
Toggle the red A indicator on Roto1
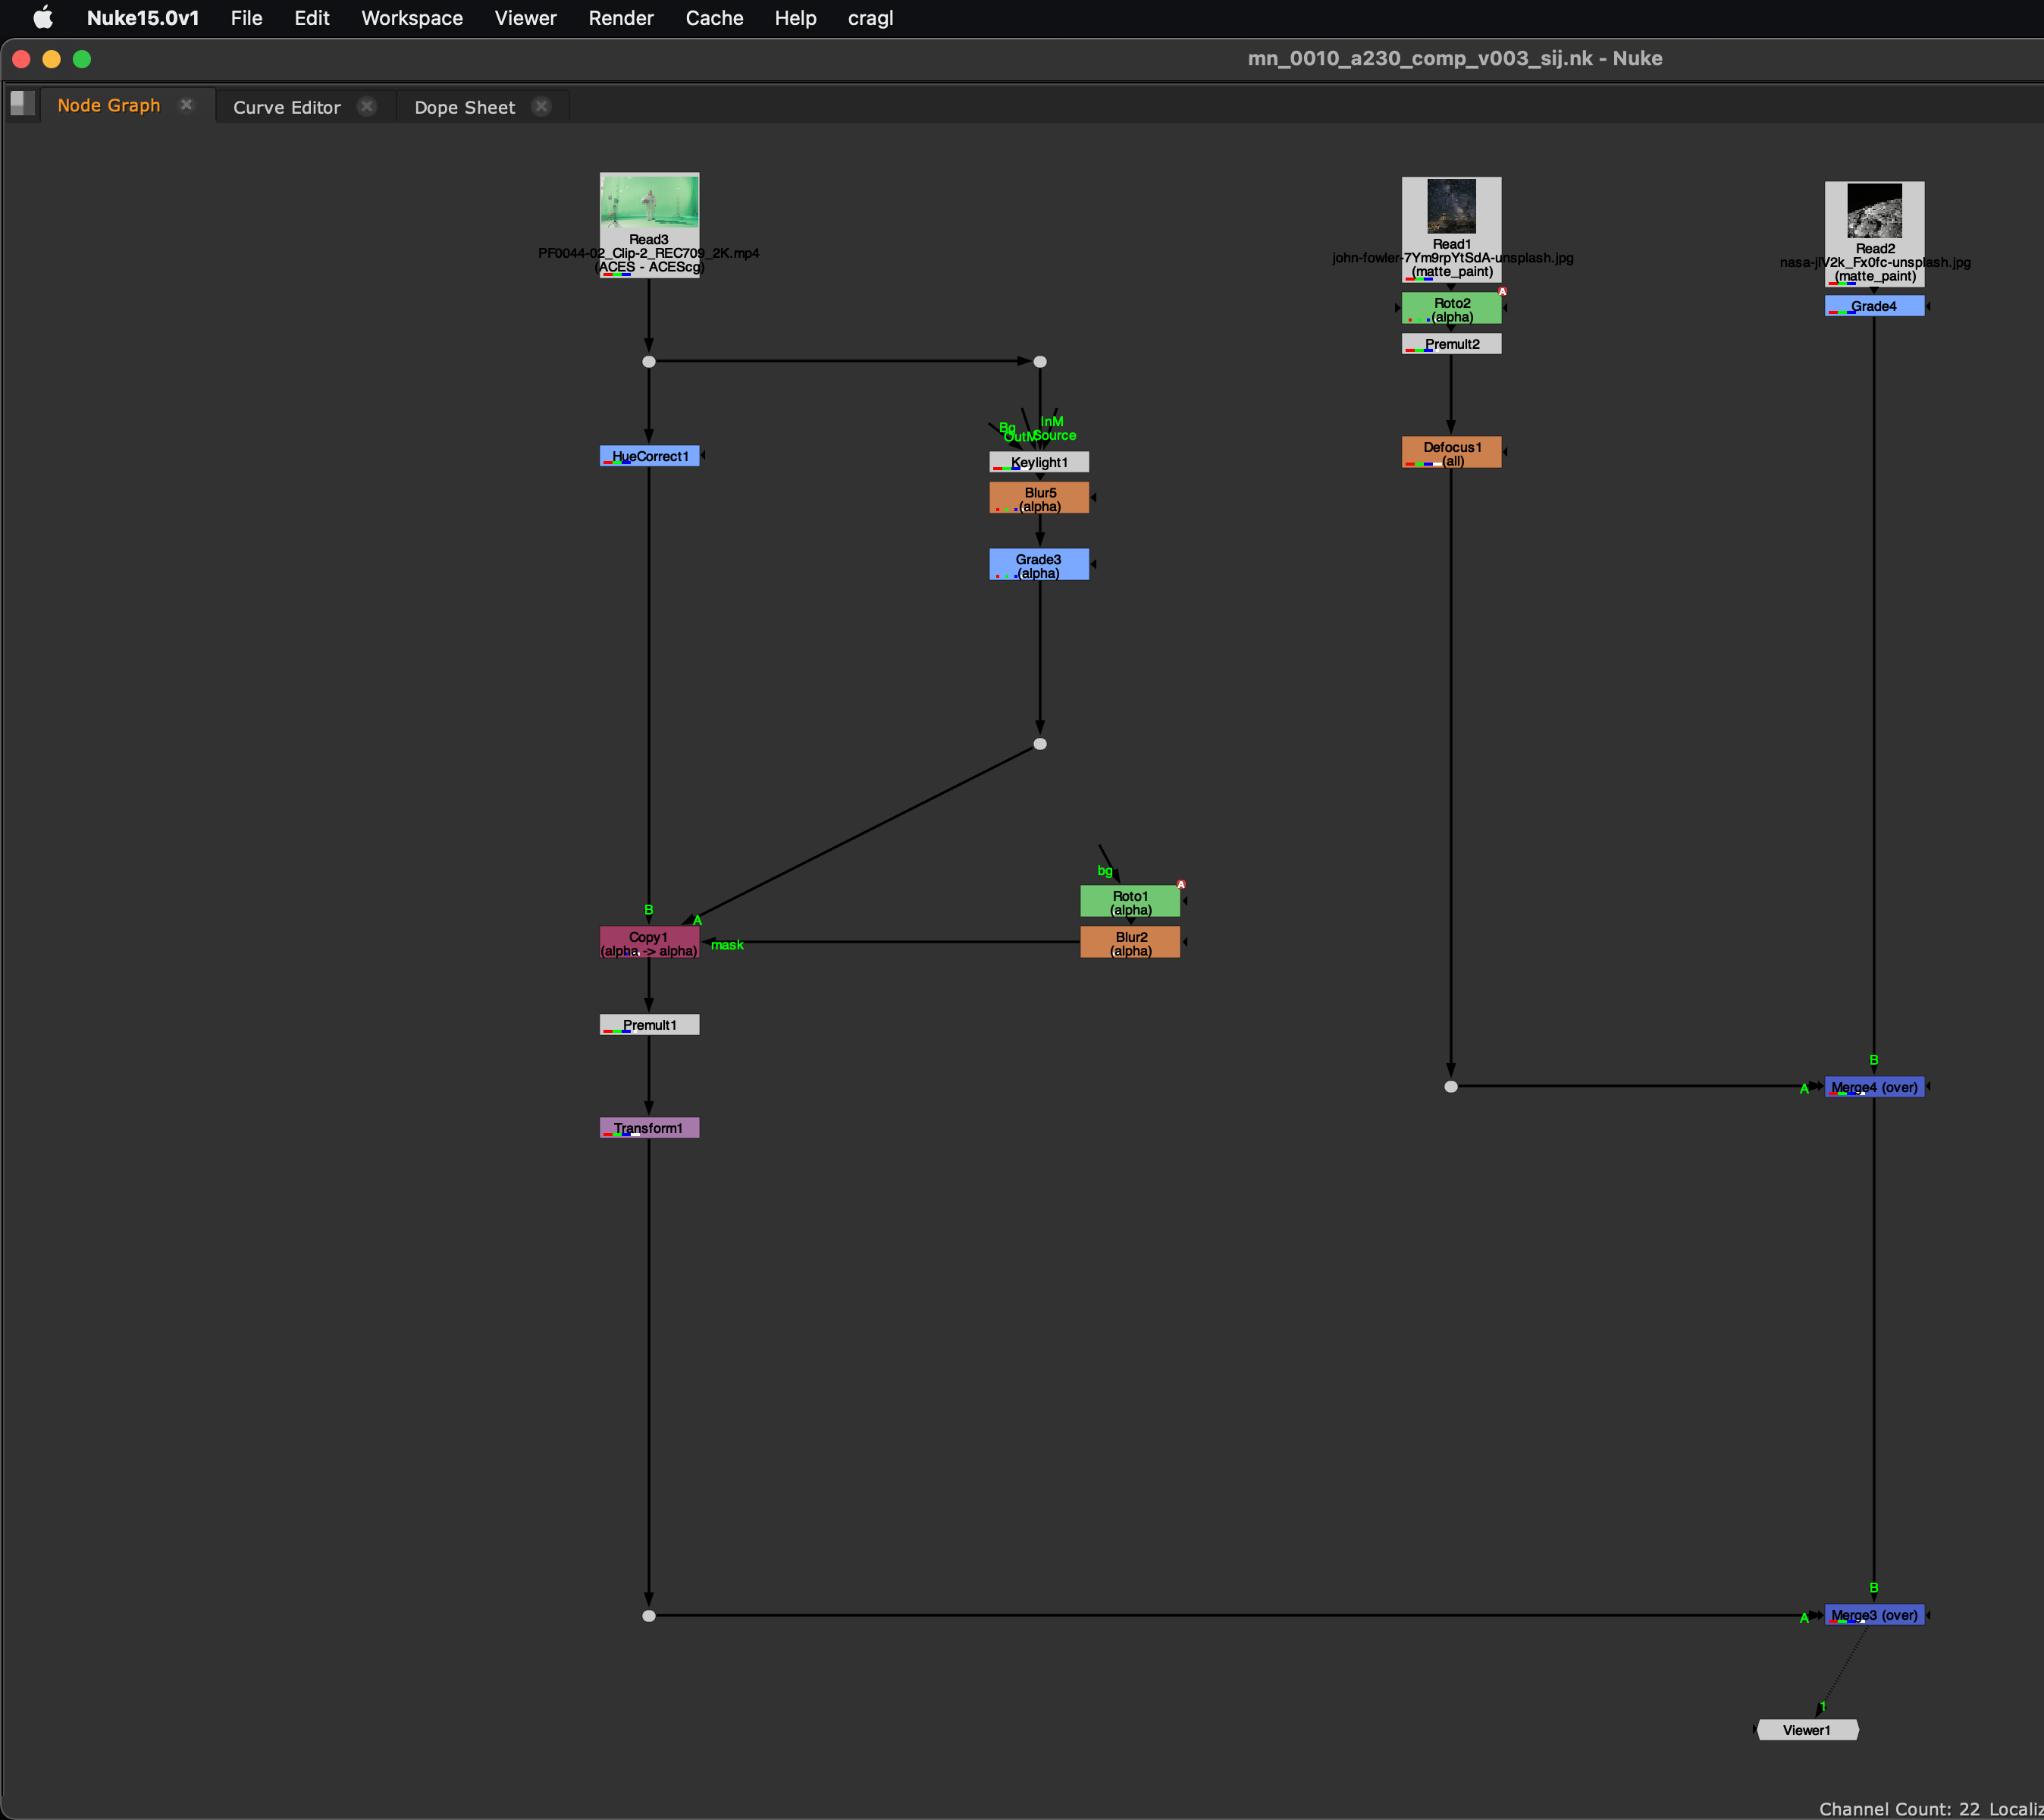1180,884
